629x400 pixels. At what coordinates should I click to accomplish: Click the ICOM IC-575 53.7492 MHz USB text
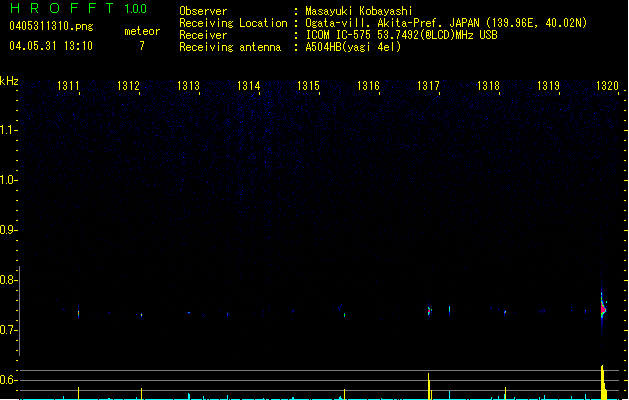coord(402,35)
